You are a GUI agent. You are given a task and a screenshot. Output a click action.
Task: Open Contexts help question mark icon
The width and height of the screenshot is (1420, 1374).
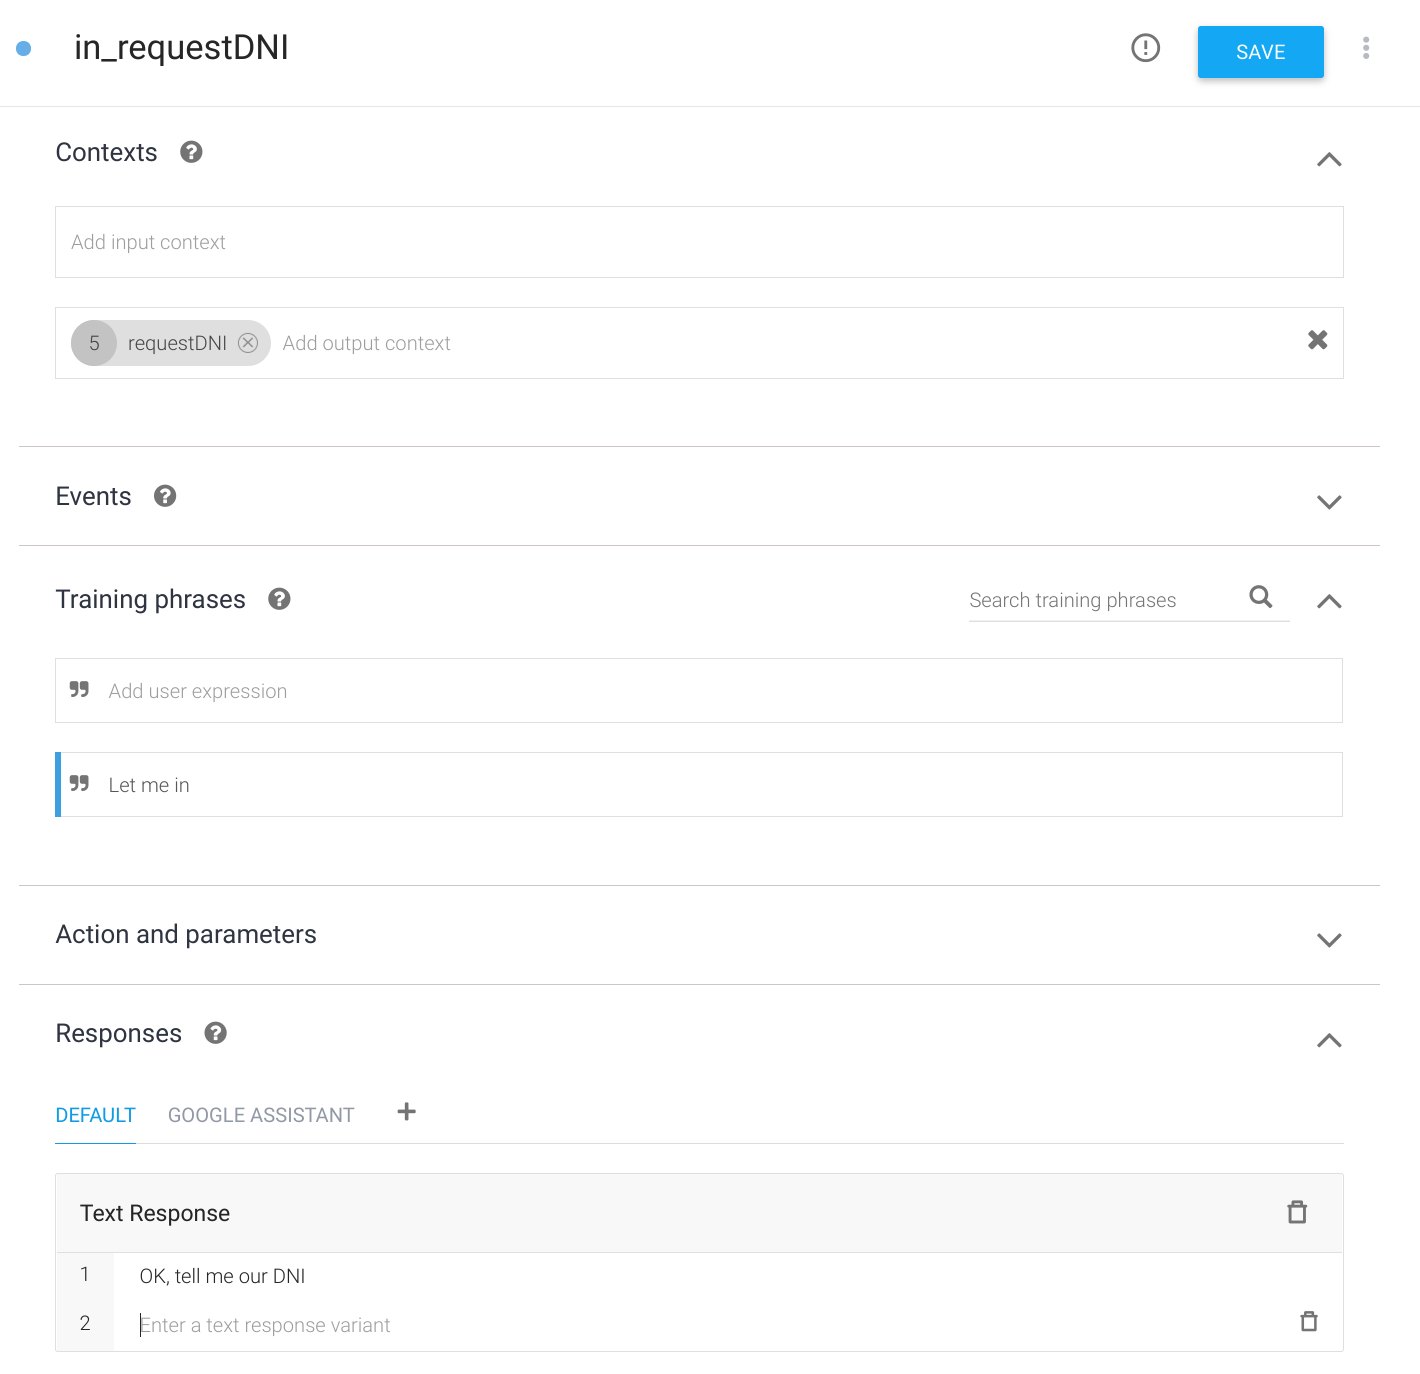pos(191,152)
